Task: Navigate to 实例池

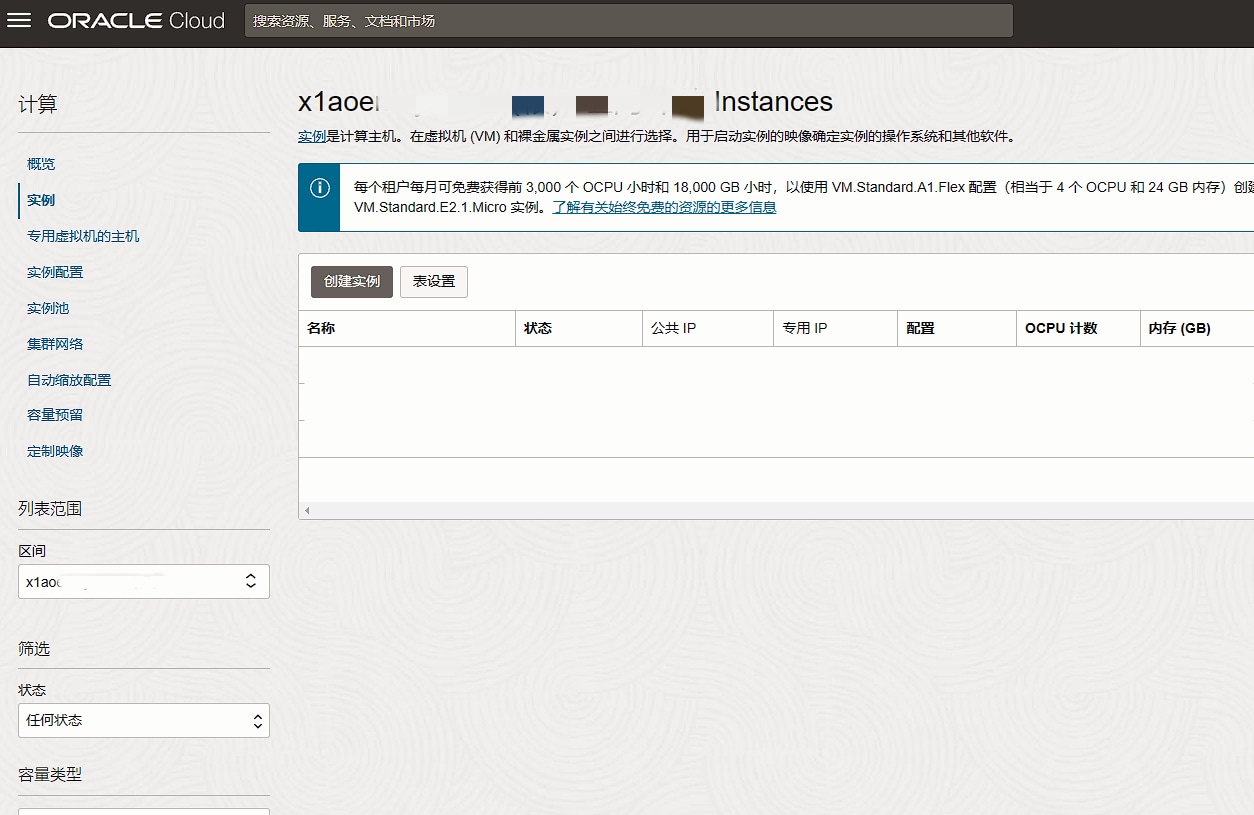Action: coord(48,308)
